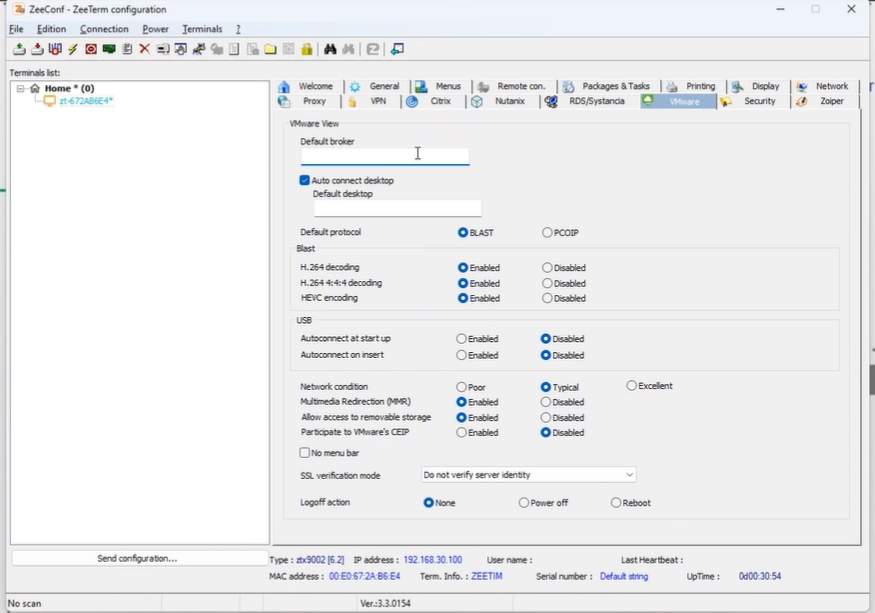Click the first green-arrow tray toolbar icon
This screenshot has height=613, width=875.
(19, 49)
